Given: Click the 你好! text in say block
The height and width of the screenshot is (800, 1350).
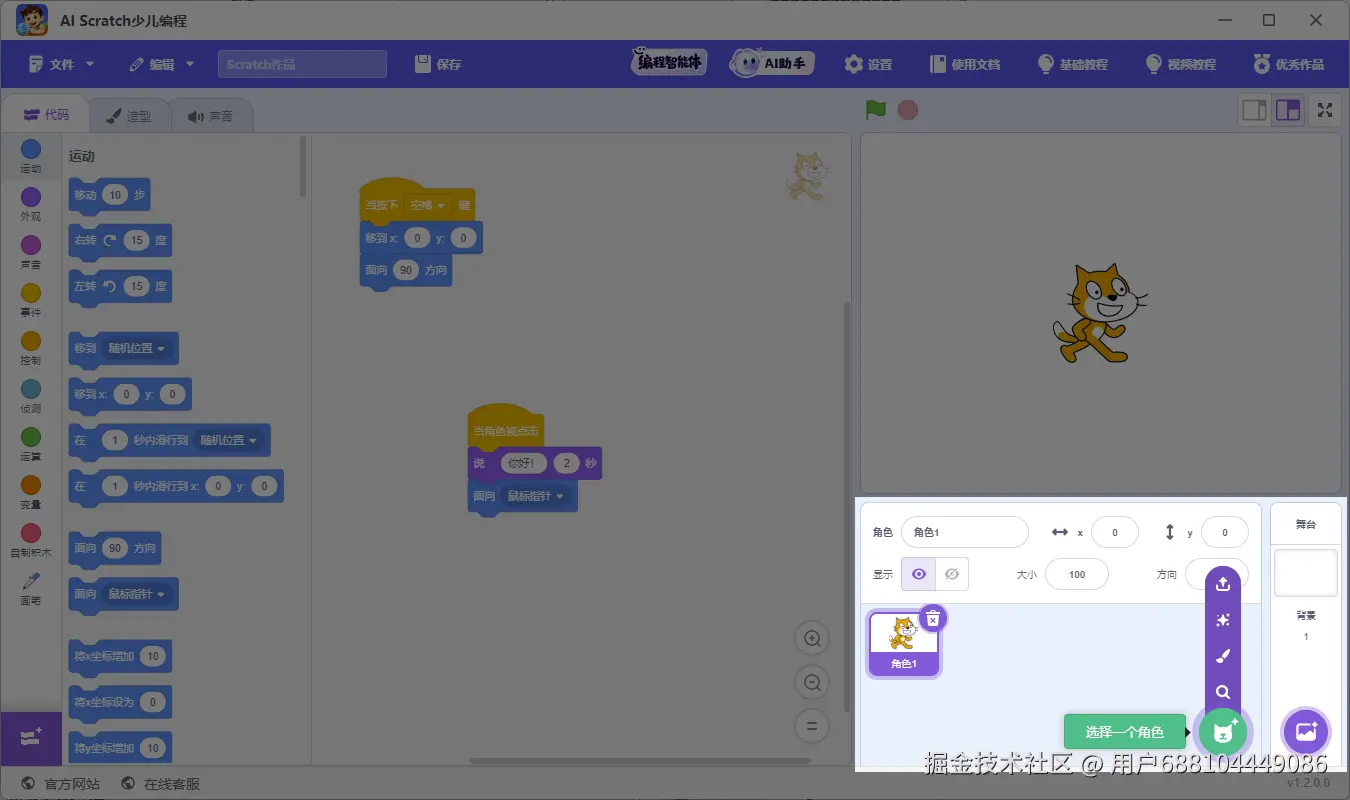Looking at the screenshot, I should pyautogui.click(x=524, y=463).
